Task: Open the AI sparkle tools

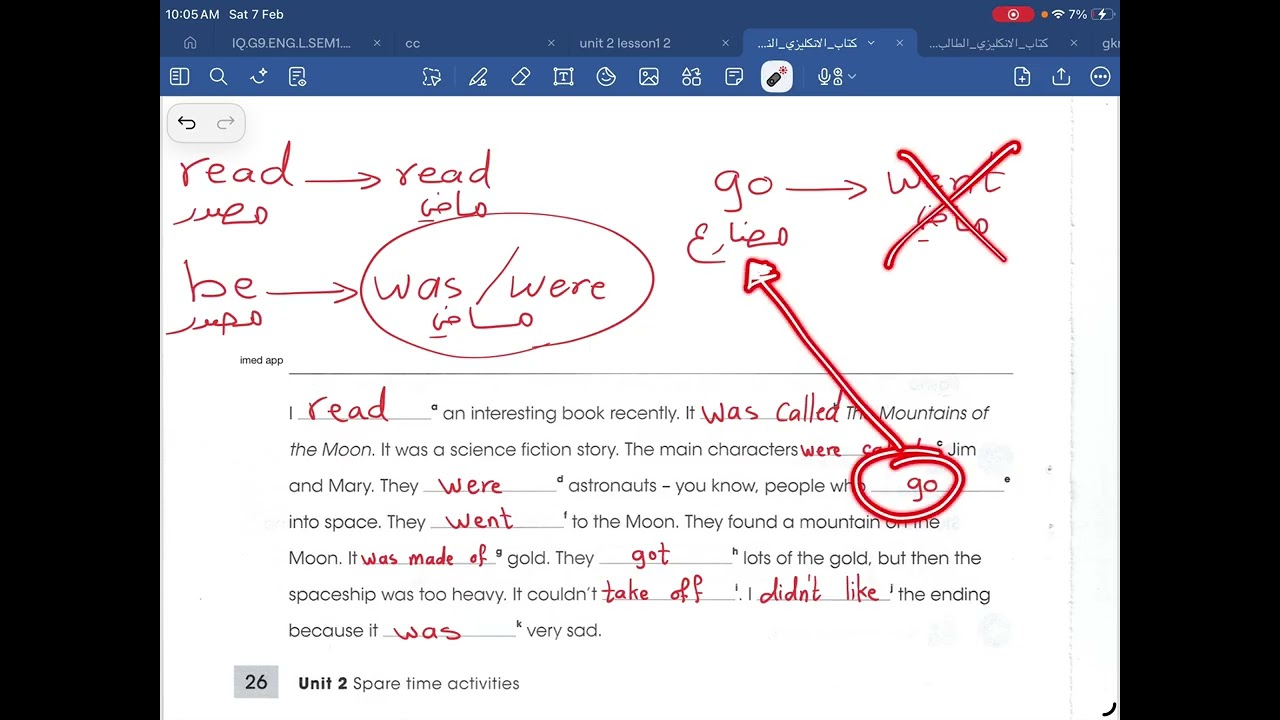Action: coord(258,77)
